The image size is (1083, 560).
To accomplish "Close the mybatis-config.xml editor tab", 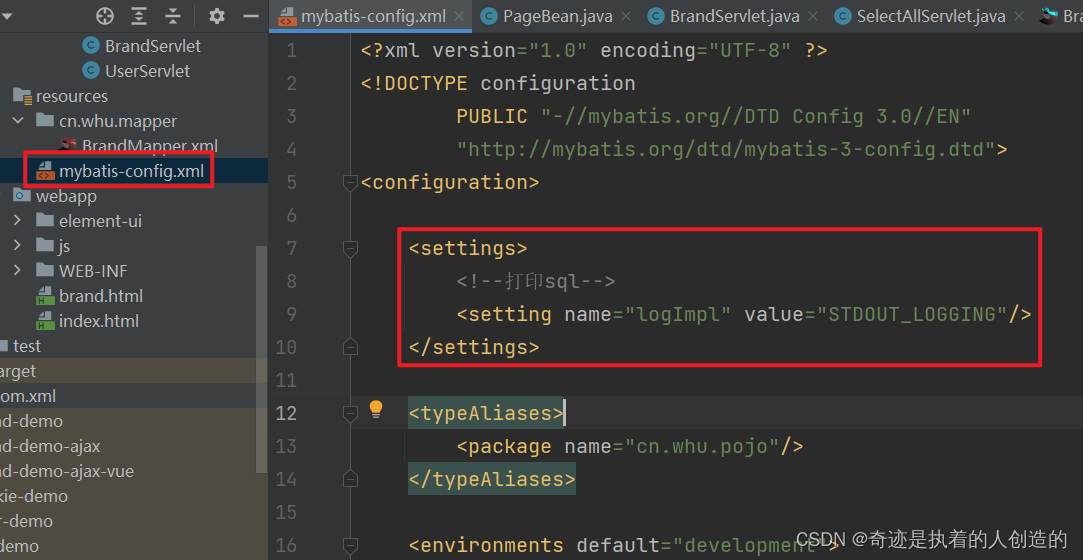I will coord(460,17).
